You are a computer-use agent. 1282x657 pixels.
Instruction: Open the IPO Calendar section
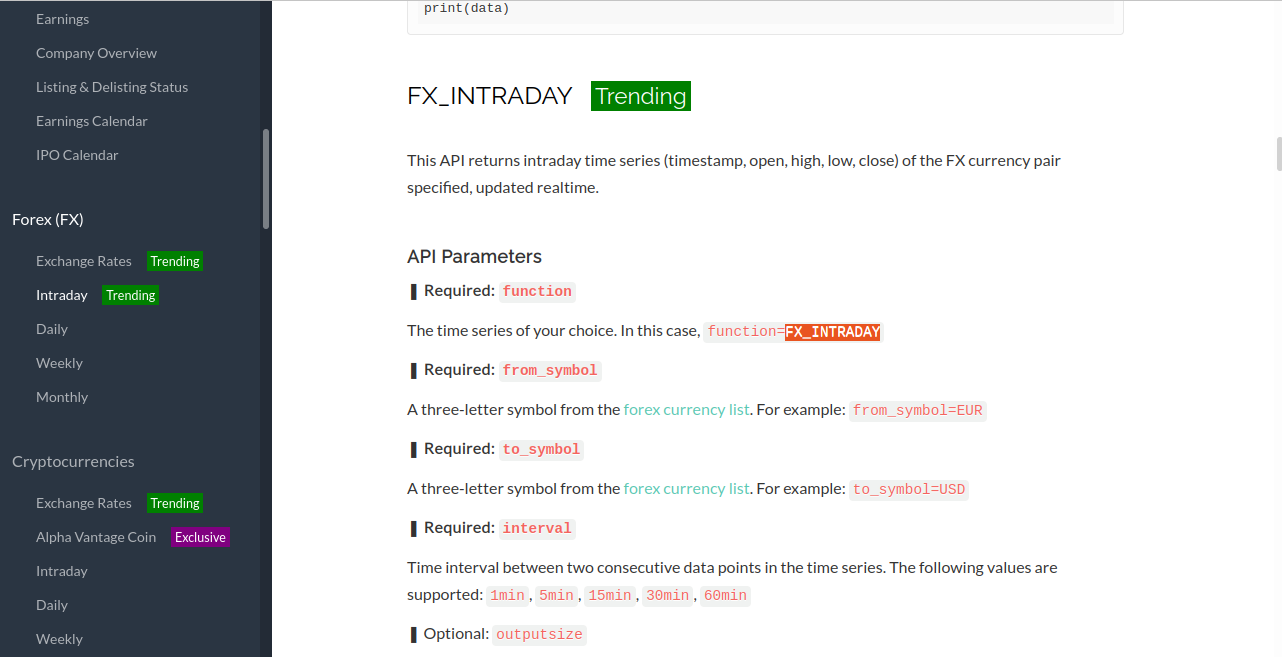point(77,155)
